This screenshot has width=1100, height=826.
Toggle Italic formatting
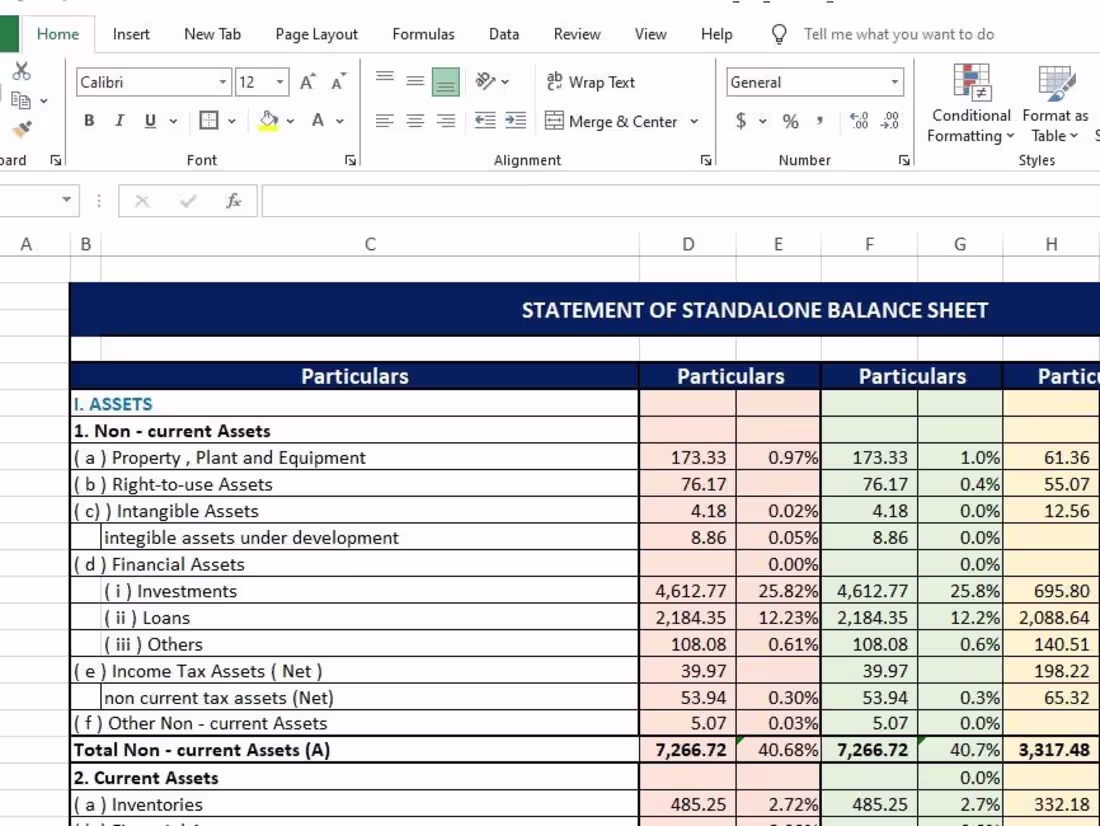pyautogui.click(x=119, y=121)
